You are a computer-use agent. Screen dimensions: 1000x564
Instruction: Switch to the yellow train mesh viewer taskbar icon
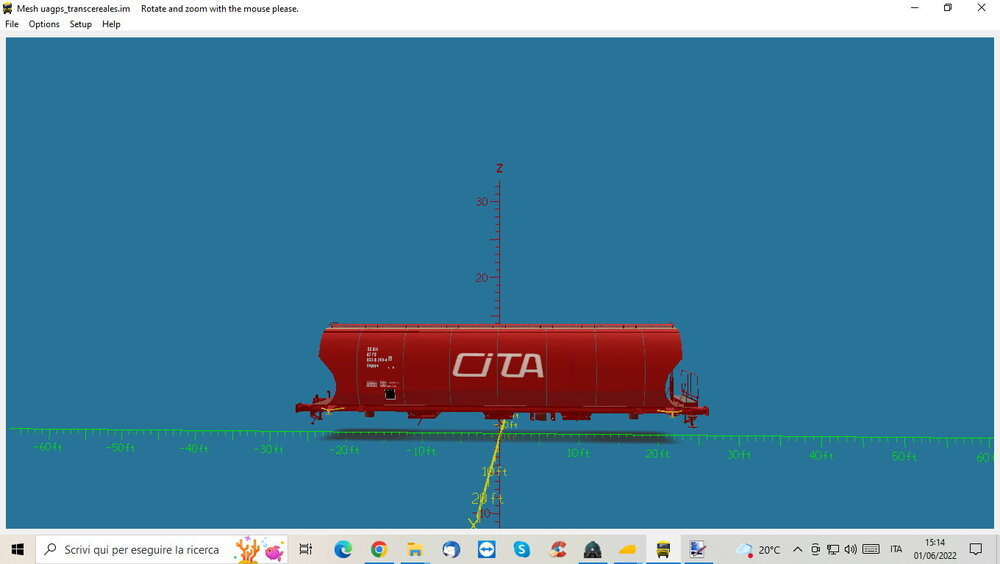(x=663, y=549)
